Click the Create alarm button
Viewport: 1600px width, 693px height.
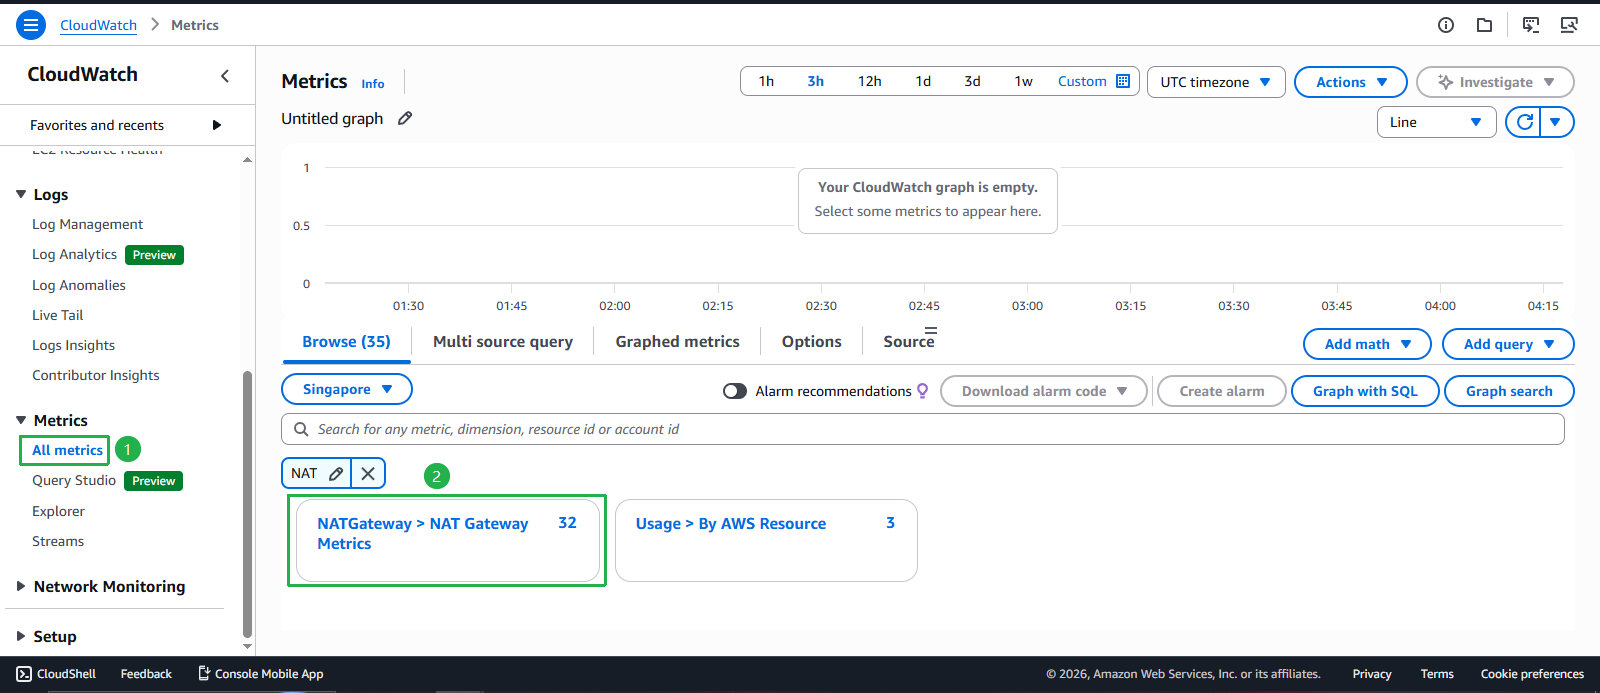click(x=1222, y=391)
